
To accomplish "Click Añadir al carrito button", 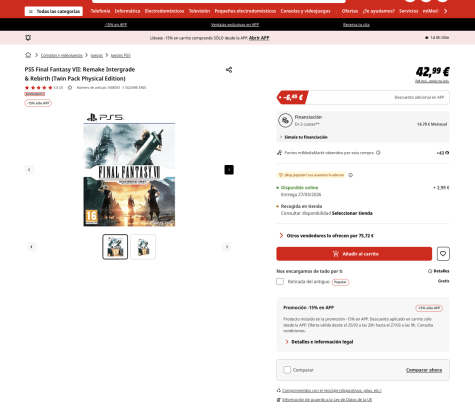I will click(x=354, y=254).
